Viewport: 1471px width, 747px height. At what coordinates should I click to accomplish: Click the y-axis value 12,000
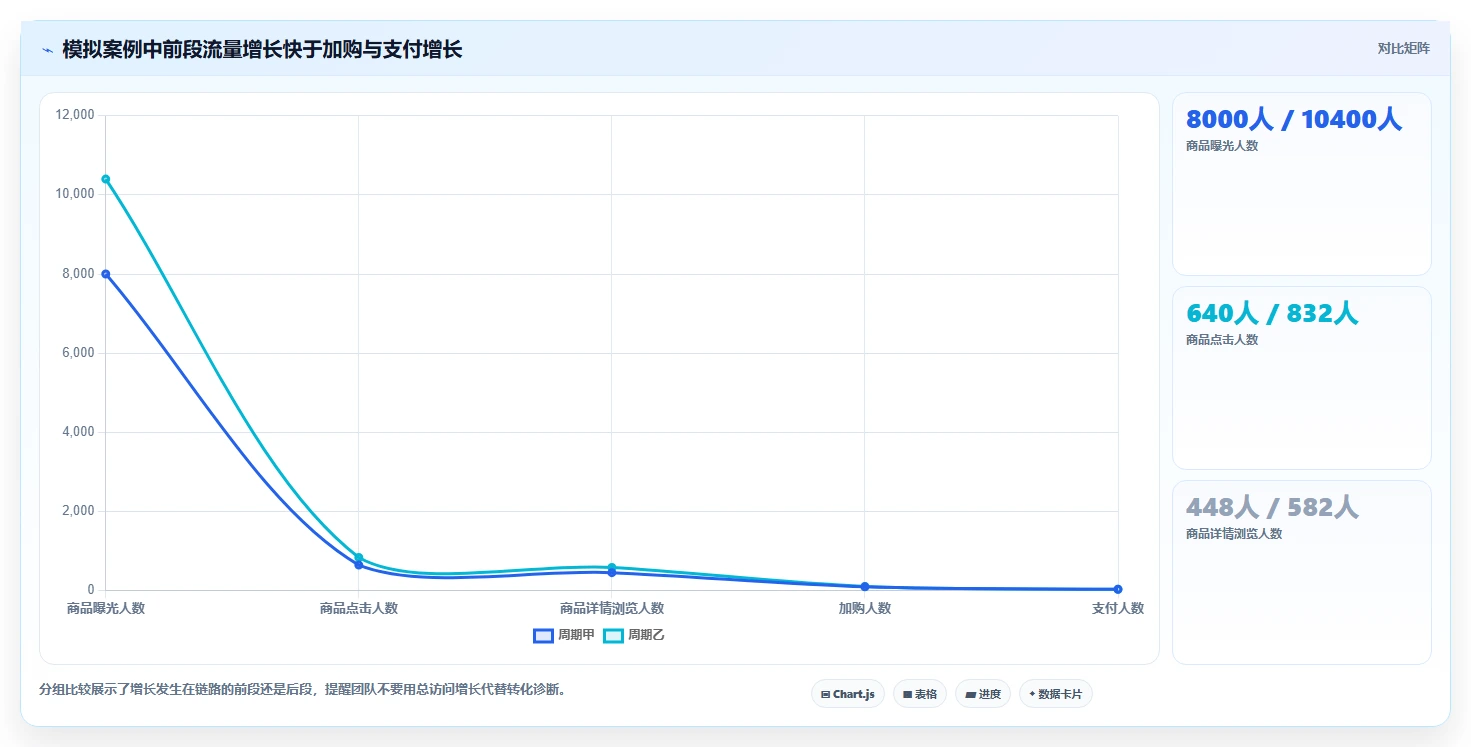coord(76,115)
